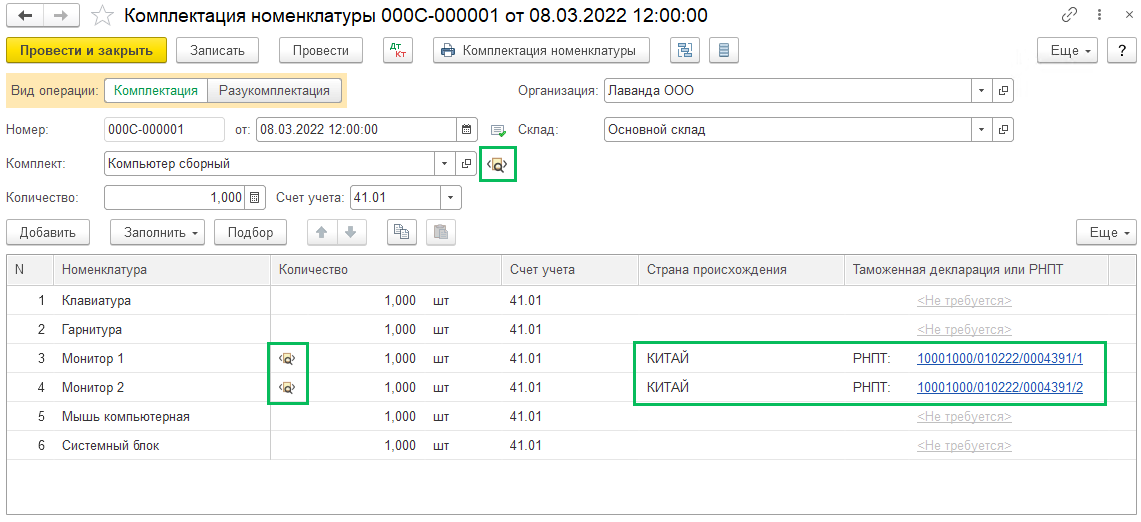The height and width of the screenshot is (522, 1141).
Task: Click the traceability icon for Монитор 2
Action: pyautogui.click(x=288, y=387)
